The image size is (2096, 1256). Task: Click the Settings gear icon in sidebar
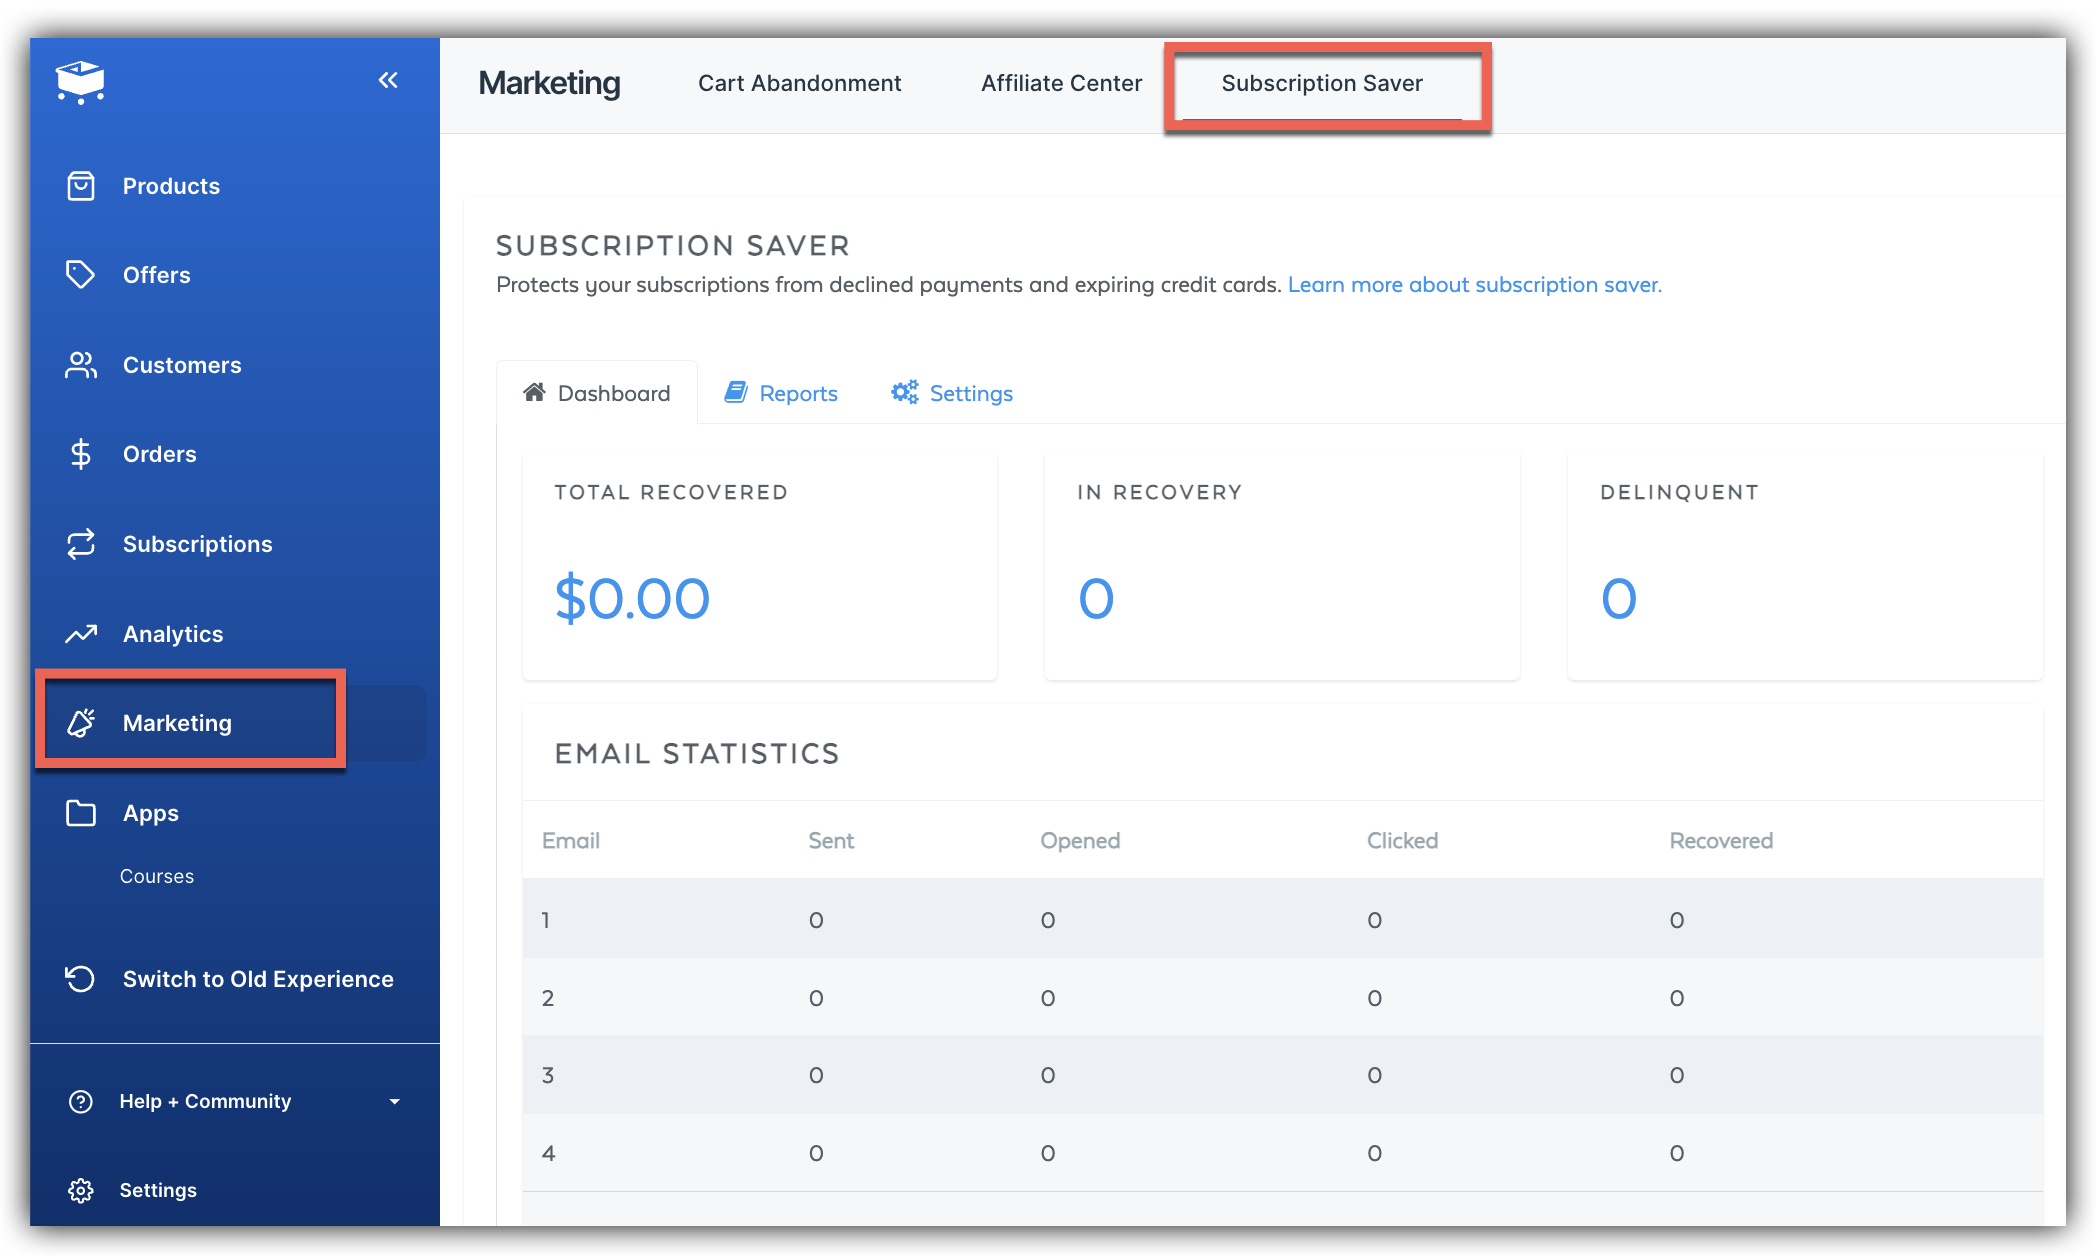click(81, 1190)
